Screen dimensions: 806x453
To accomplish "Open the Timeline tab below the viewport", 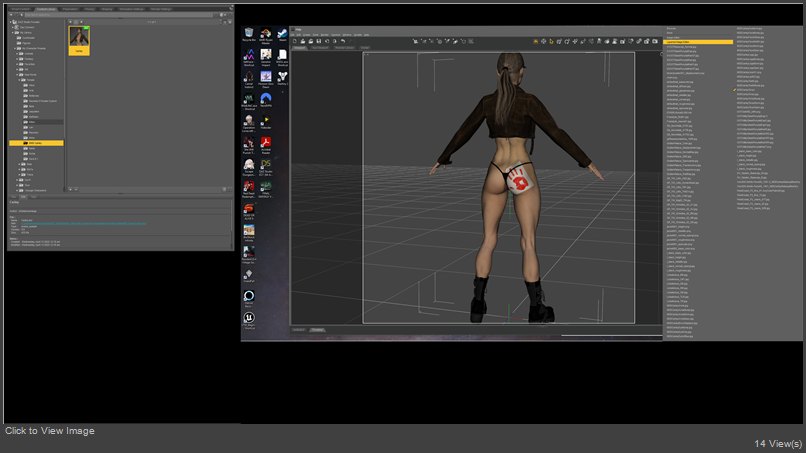I will [x=317, y=330].
